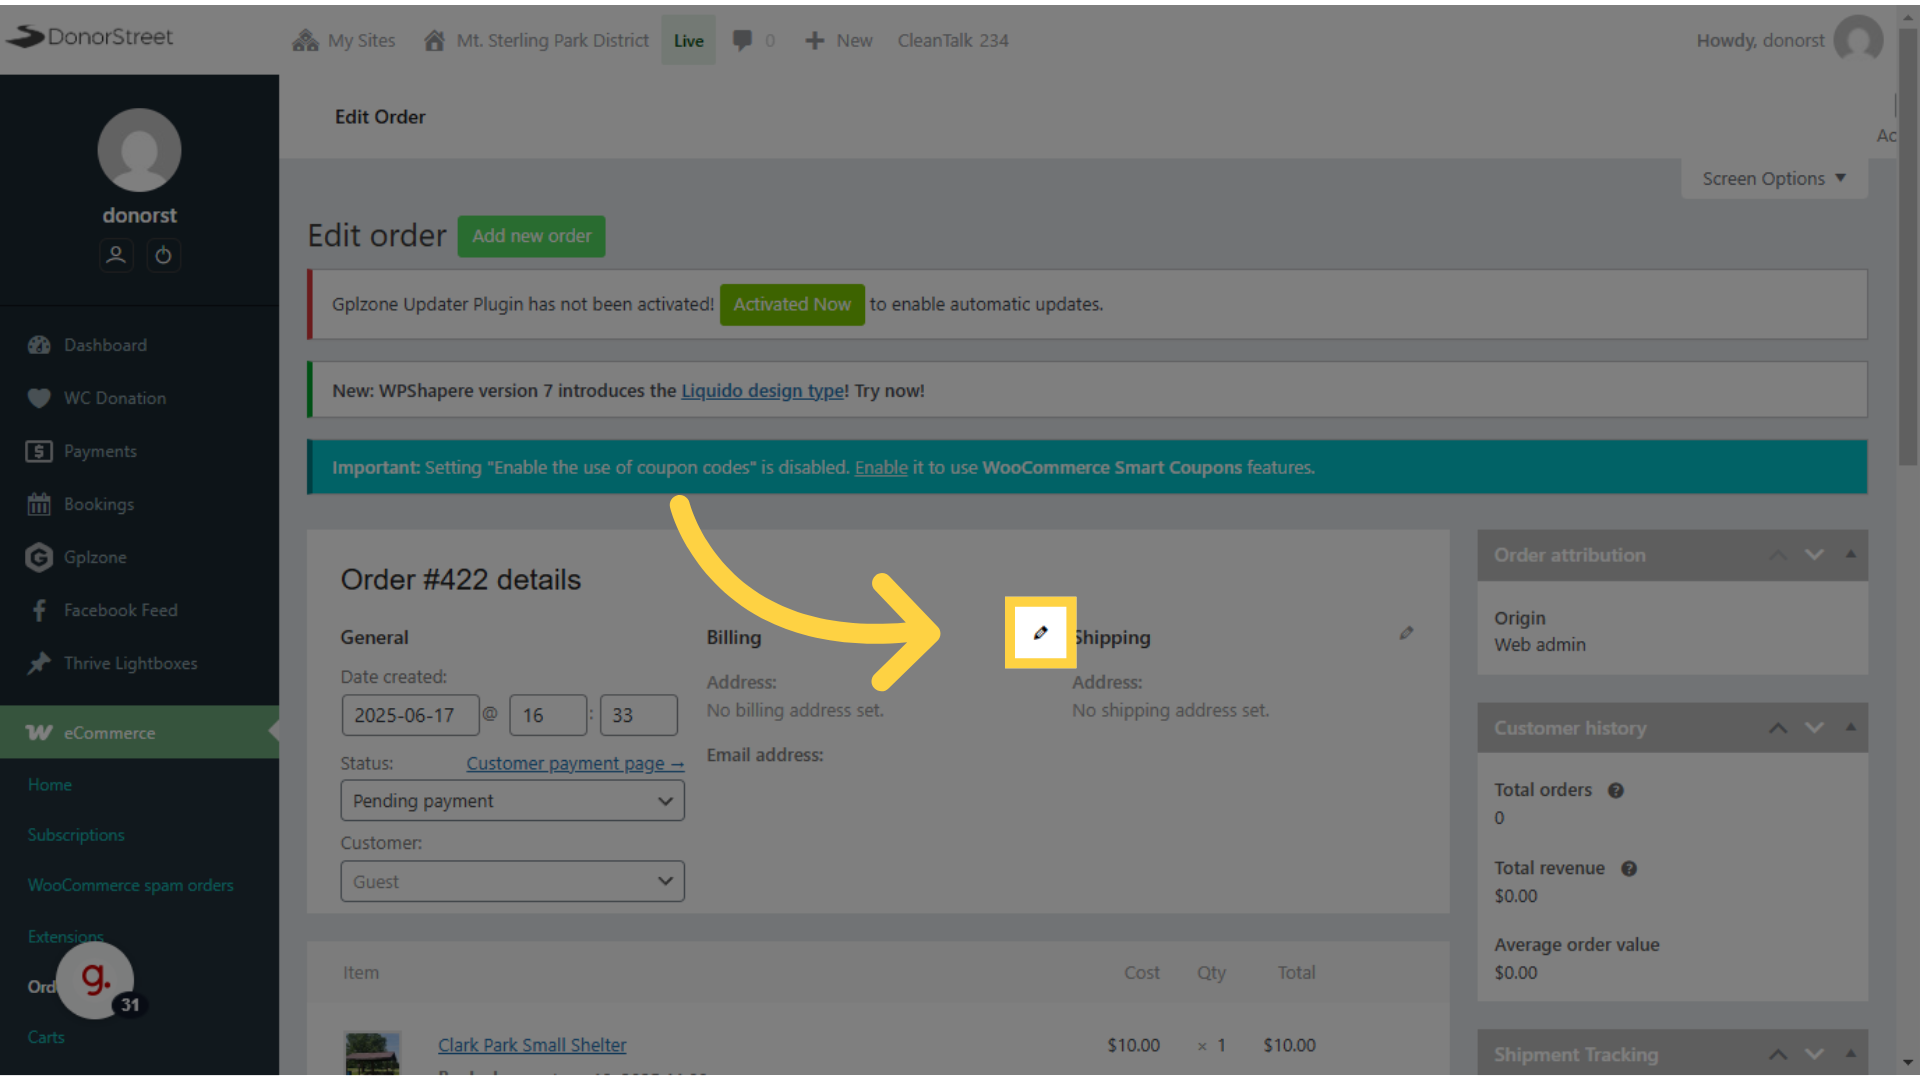The height and width of the screenshot is (1080, 1920).
Task: Open Thrive Lightboxes pin item
Action: coord(130,663)
